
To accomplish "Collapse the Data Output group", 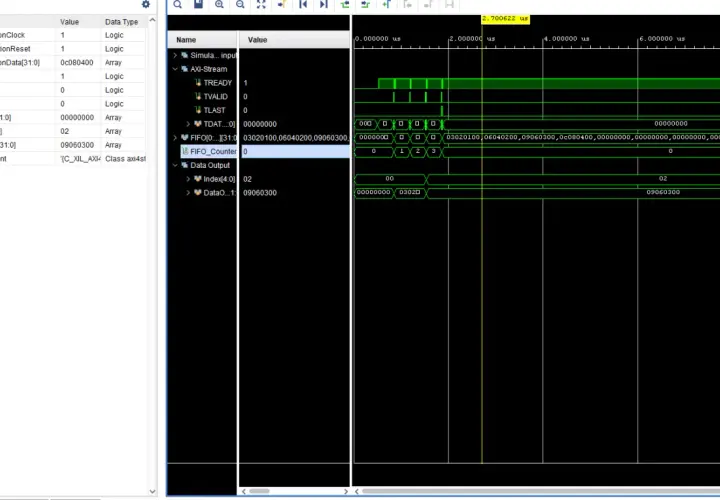I will click(x=175, y=165).
